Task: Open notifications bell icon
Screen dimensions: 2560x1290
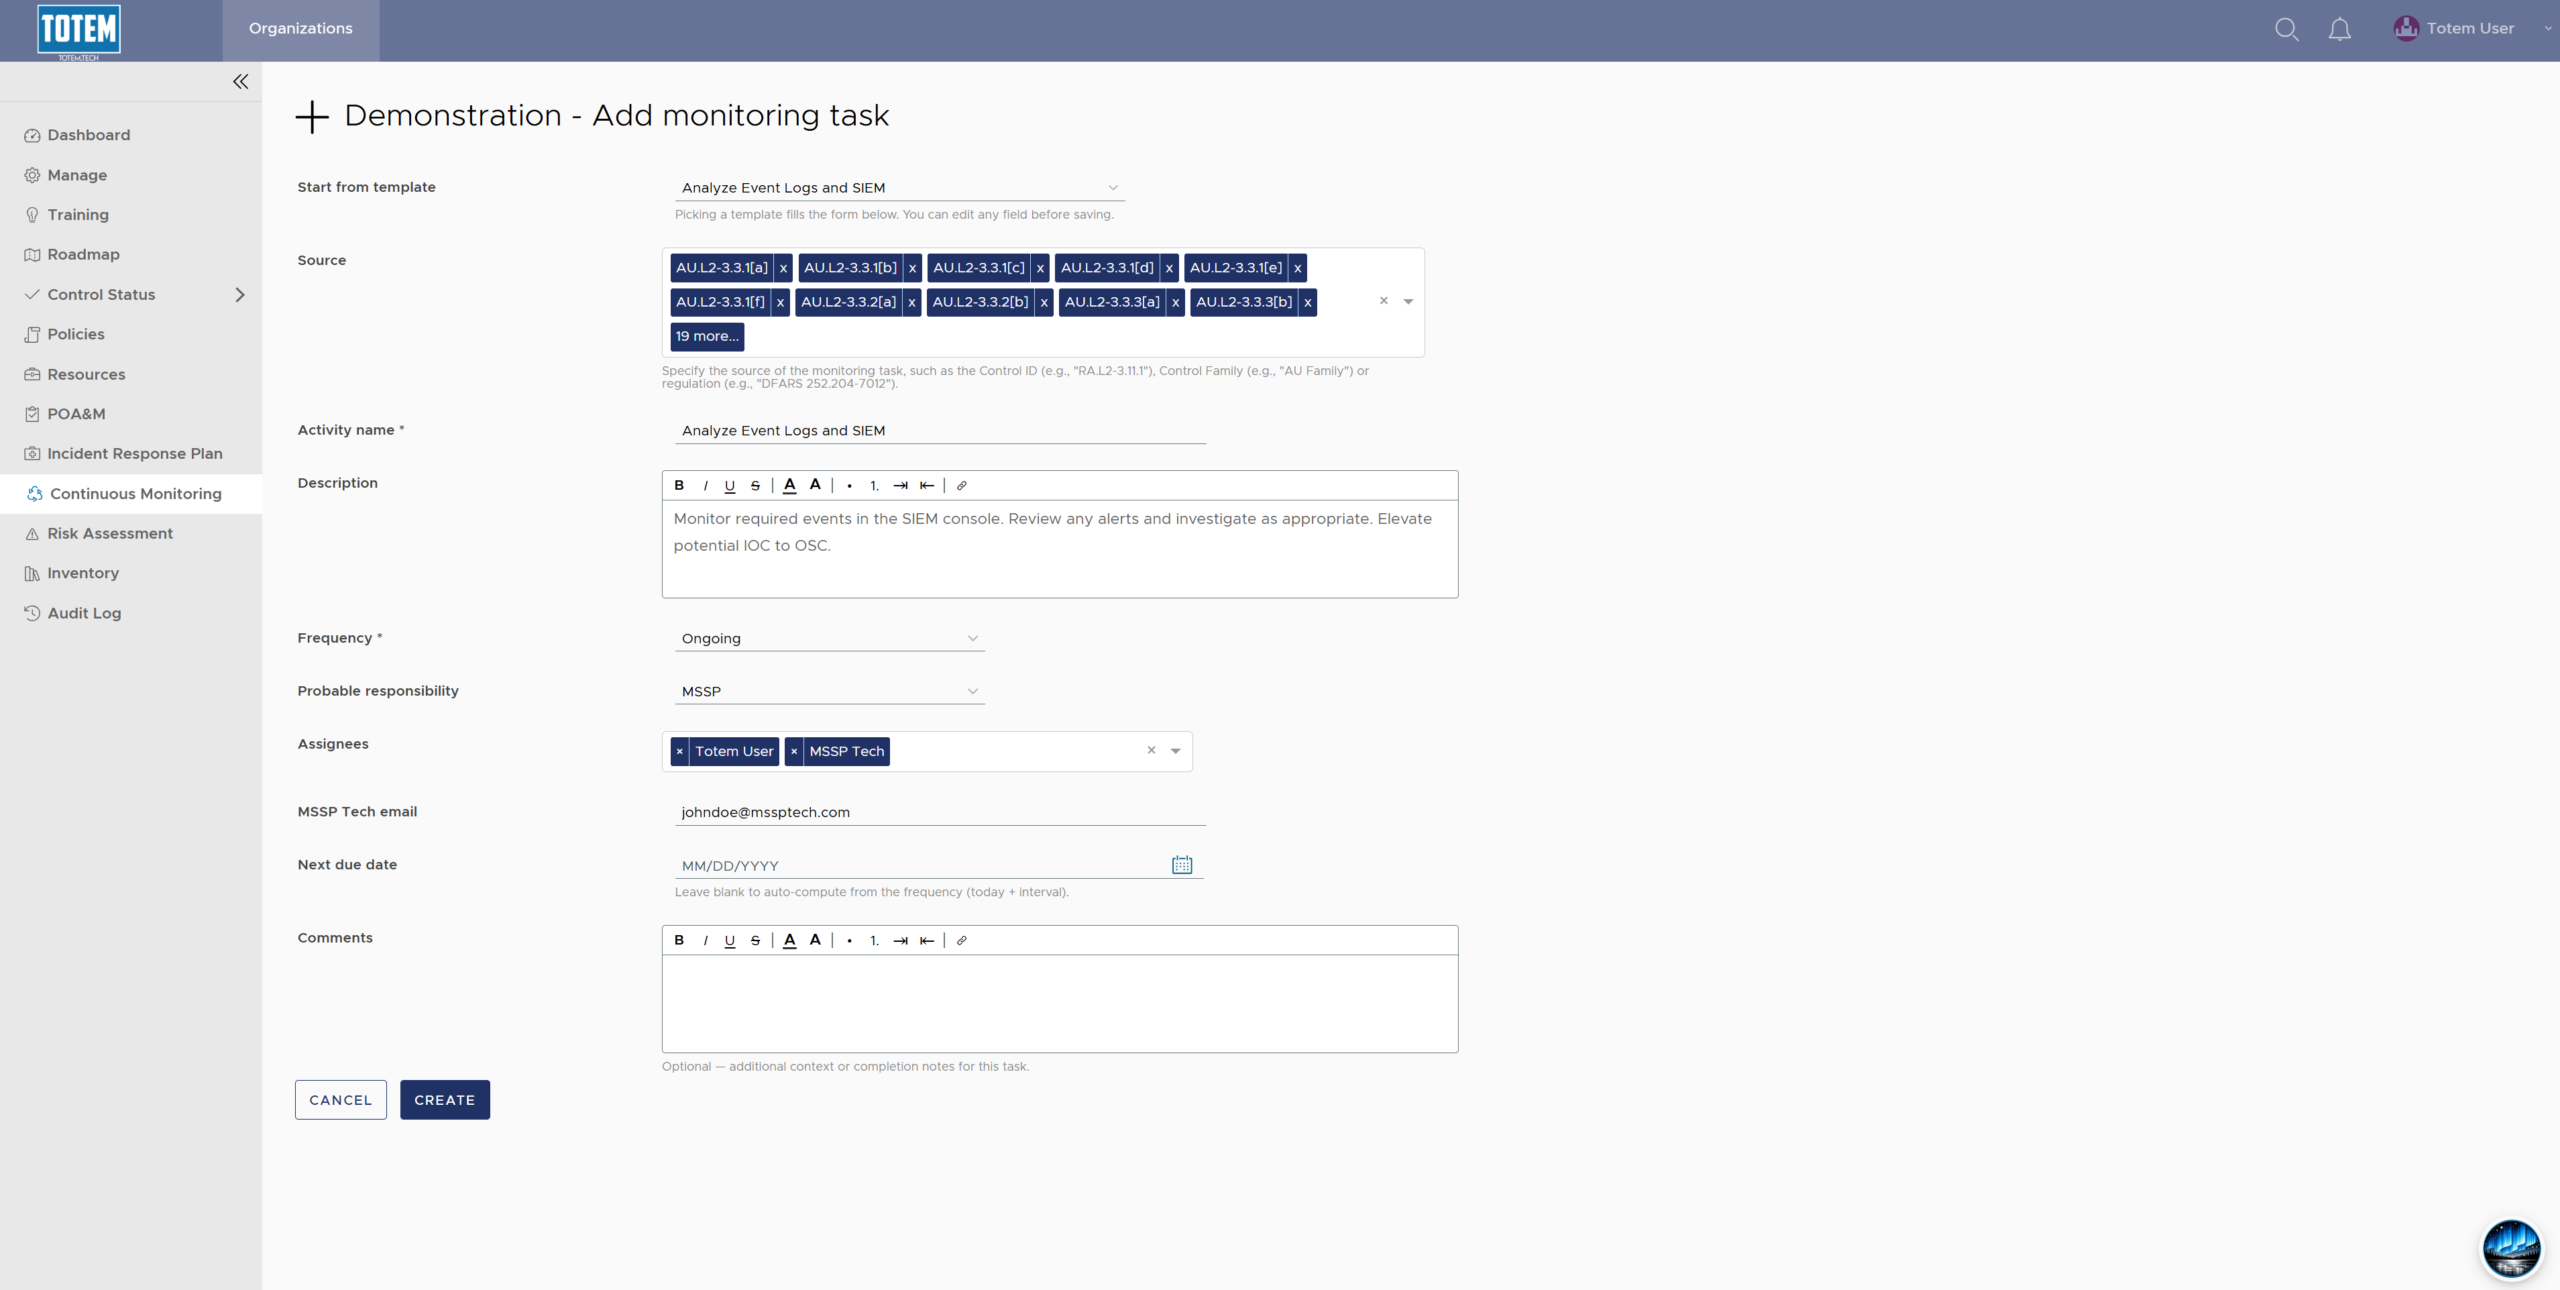Action: [x=2339, y=29]
